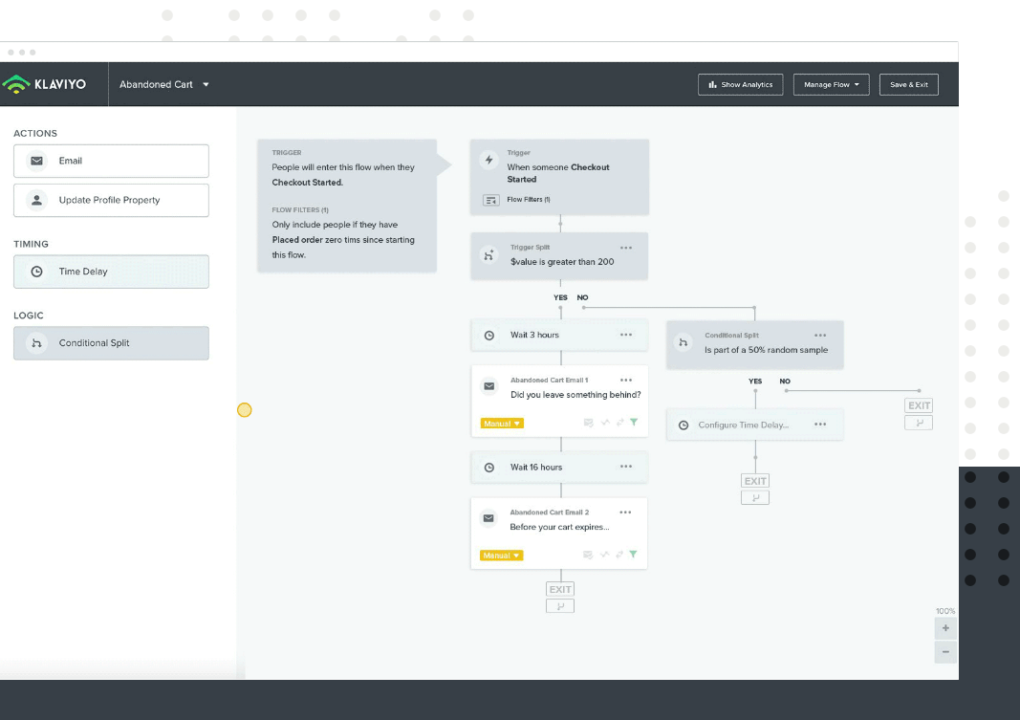Click the Flow Filters icon in trigger card
Image resolution: width=1020 pixels, height=720 pixels.
pos(491,200)
